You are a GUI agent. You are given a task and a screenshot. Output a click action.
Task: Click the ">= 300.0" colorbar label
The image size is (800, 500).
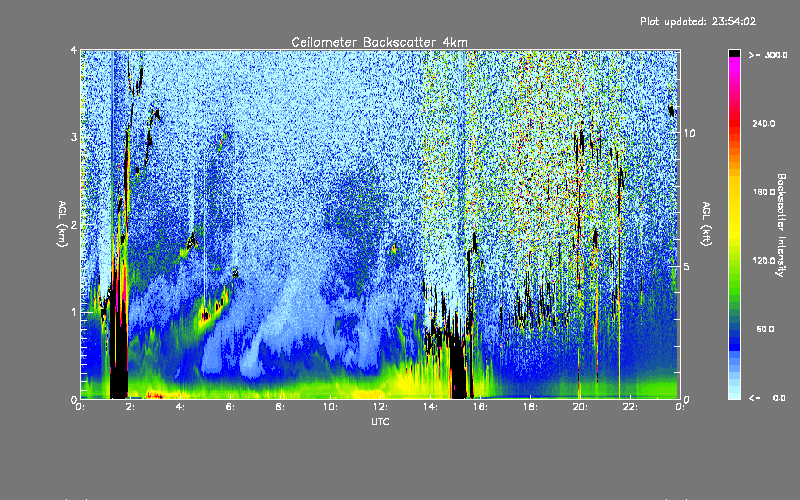tap(768, 55)
